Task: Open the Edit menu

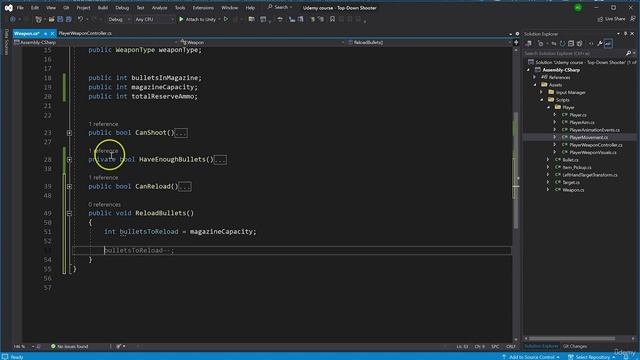Action: point(35,8)
